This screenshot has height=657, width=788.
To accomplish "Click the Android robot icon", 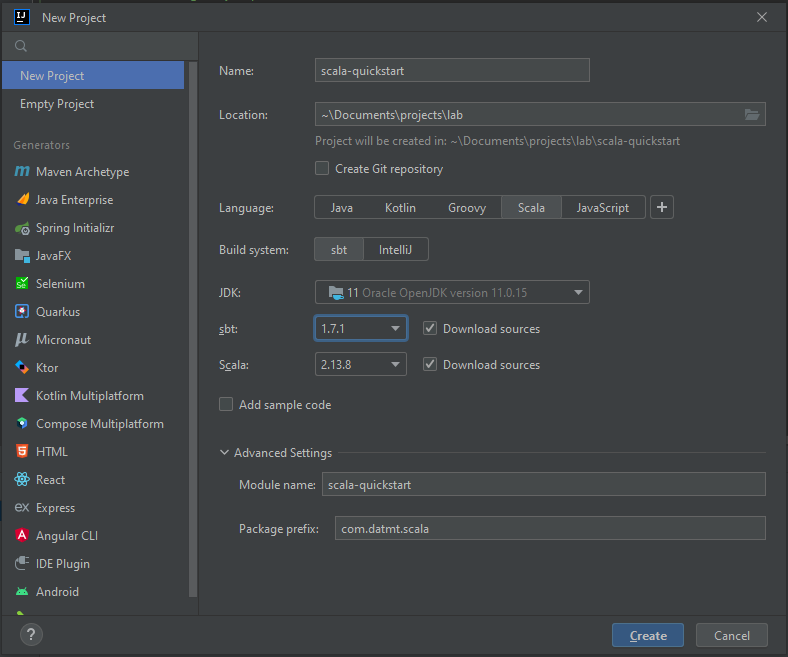I will (22, 592).
